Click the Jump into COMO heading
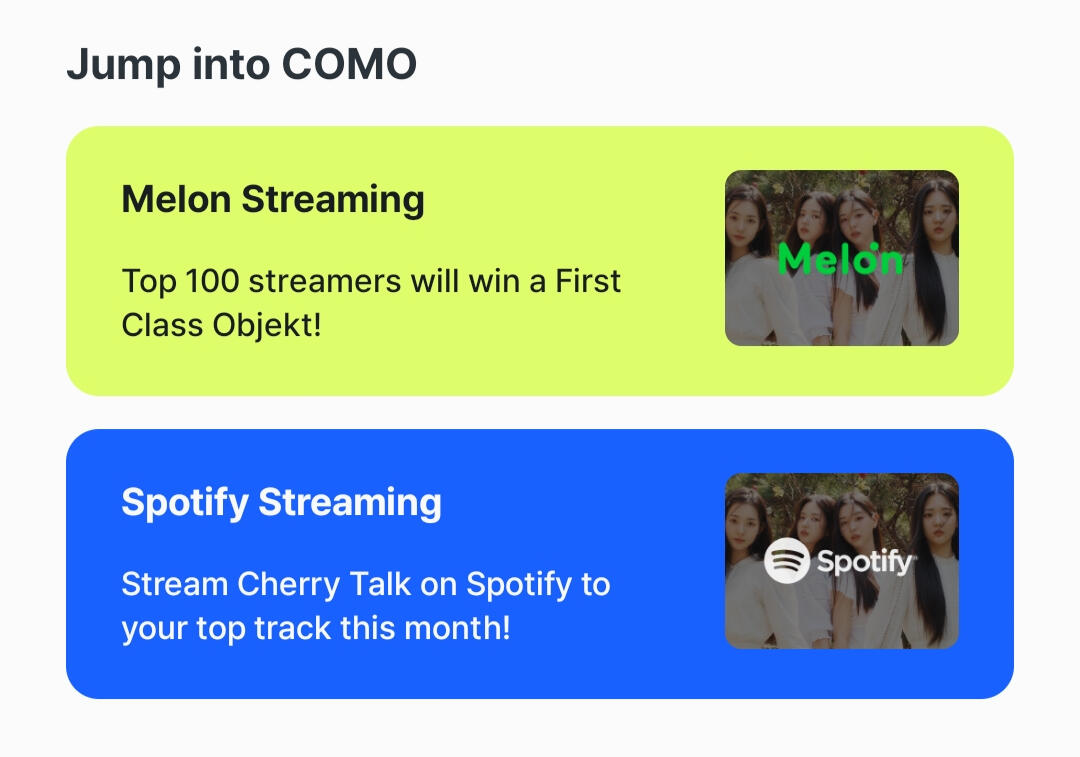Viewport: 1080px width, 757px height. click(x=241, y=65)
